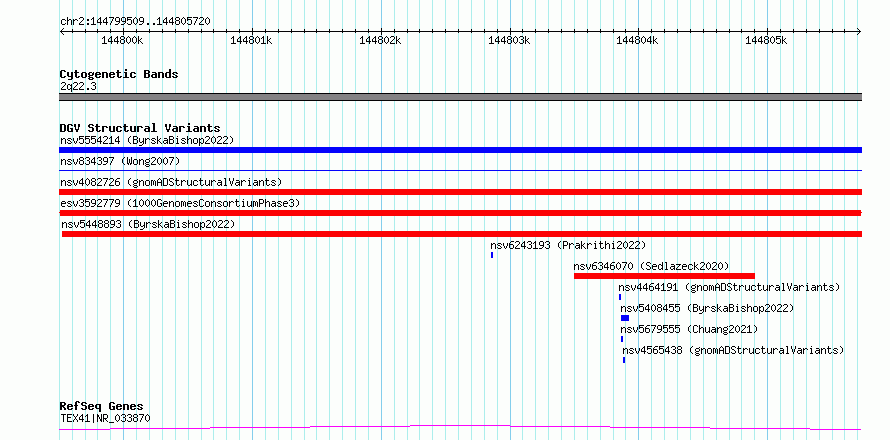The height and width of the screenshot is (440, 890).
Task: Click the nsv4464191 small blue marker
Action: [620, 297]
